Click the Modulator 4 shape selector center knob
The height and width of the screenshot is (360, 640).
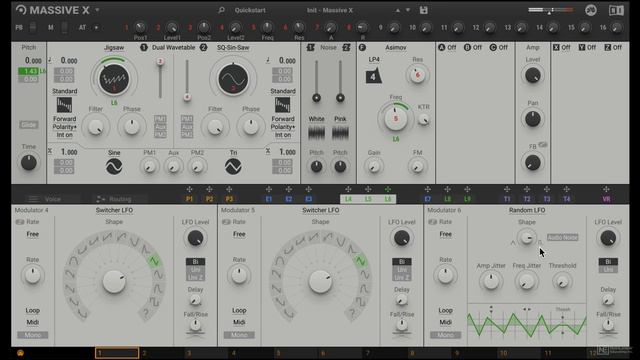click(x=114, y=282)
